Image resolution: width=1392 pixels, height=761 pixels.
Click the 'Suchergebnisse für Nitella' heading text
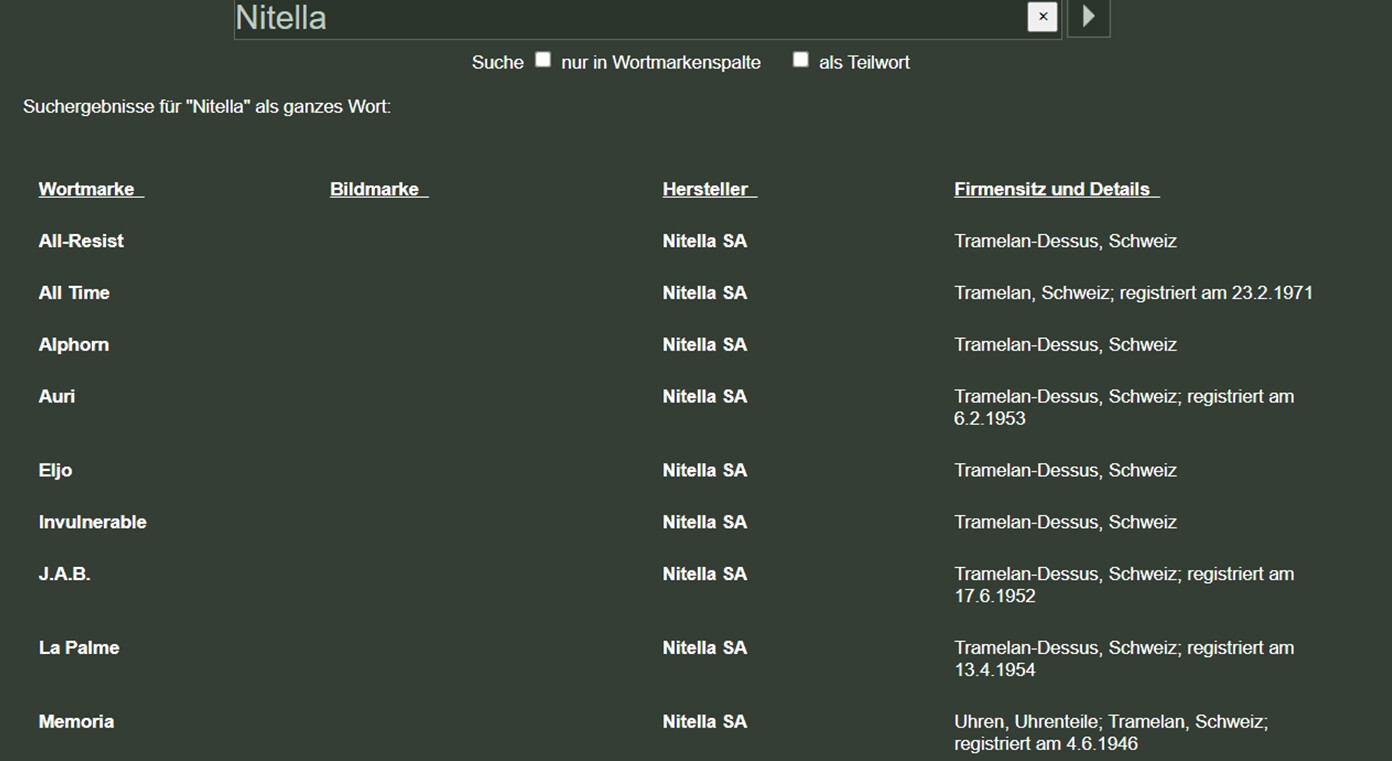point(207,107)
